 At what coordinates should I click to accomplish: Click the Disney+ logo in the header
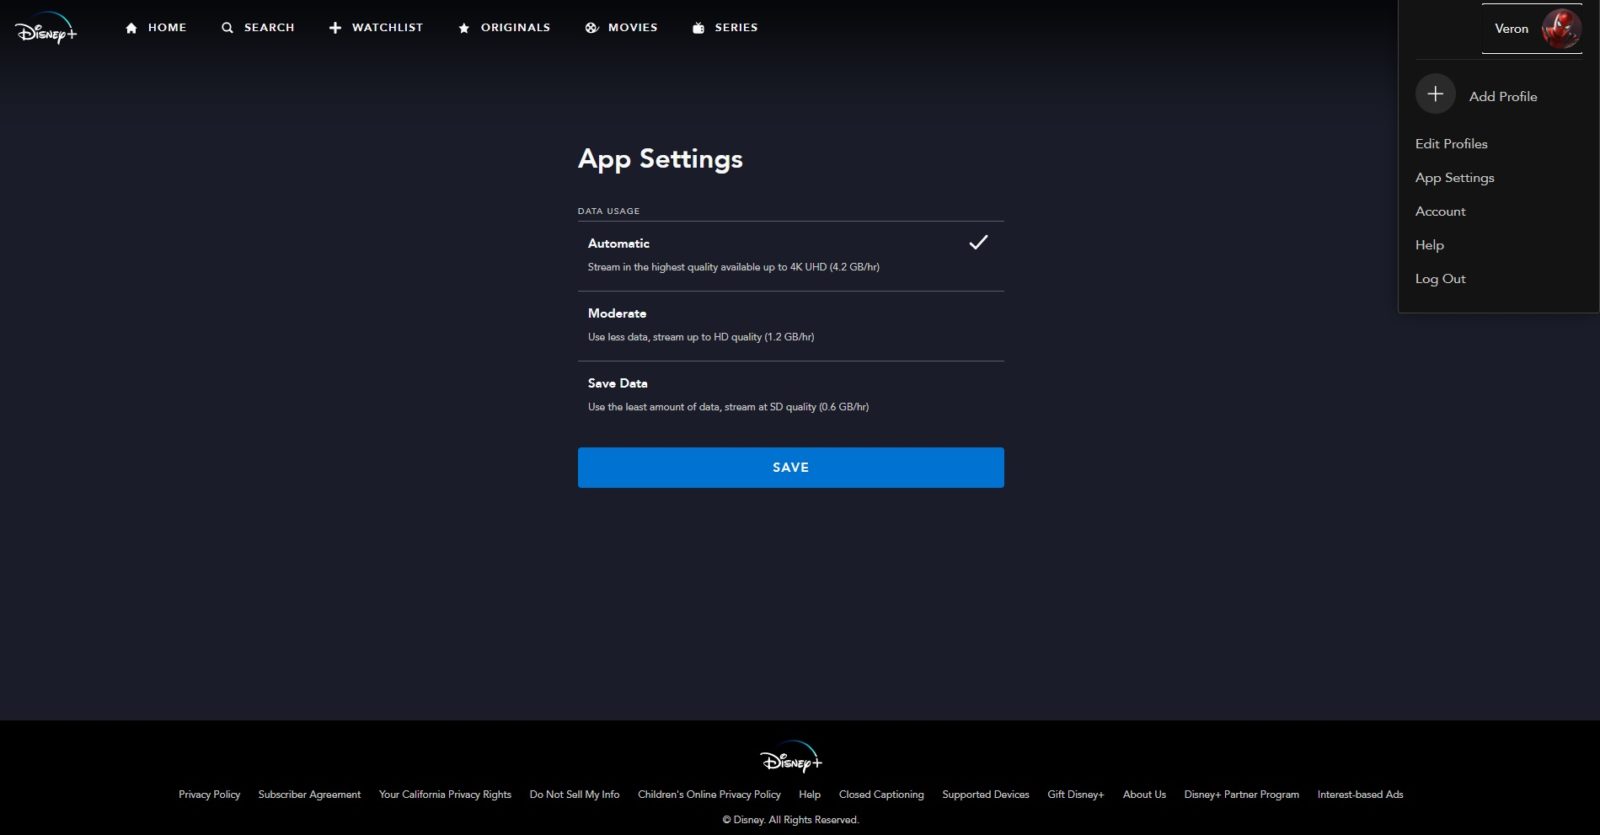[x=46, y=28]
